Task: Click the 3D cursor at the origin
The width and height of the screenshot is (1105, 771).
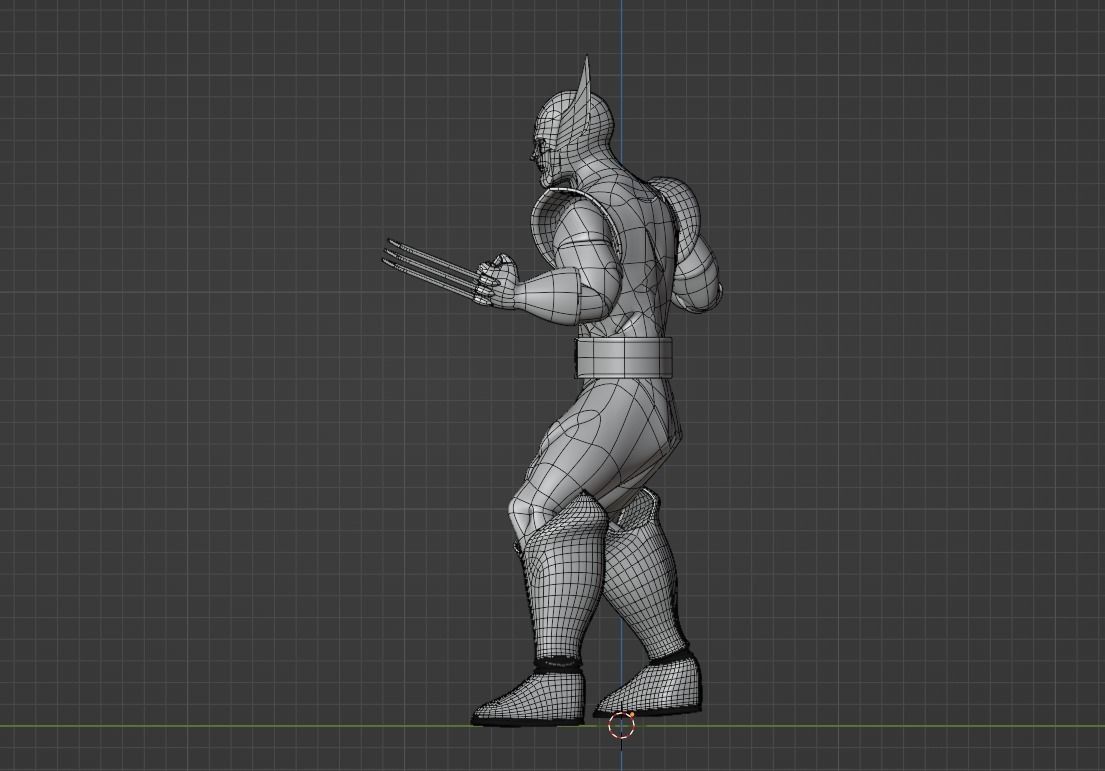Action: click(622, 724)
